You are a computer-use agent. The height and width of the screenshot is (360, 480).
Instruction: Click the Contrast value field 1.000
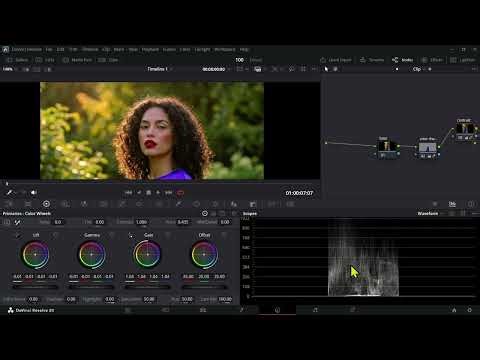click(x=141, y=222)
